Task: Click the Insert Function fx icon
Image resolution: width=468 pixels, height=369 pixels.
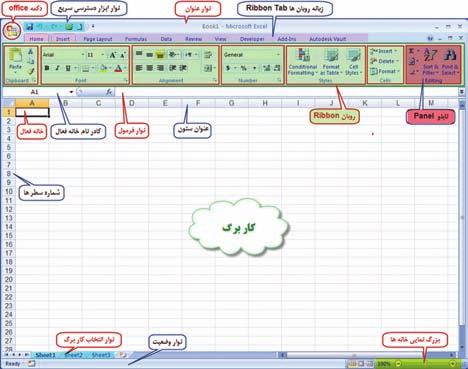Action: point(109,92)
